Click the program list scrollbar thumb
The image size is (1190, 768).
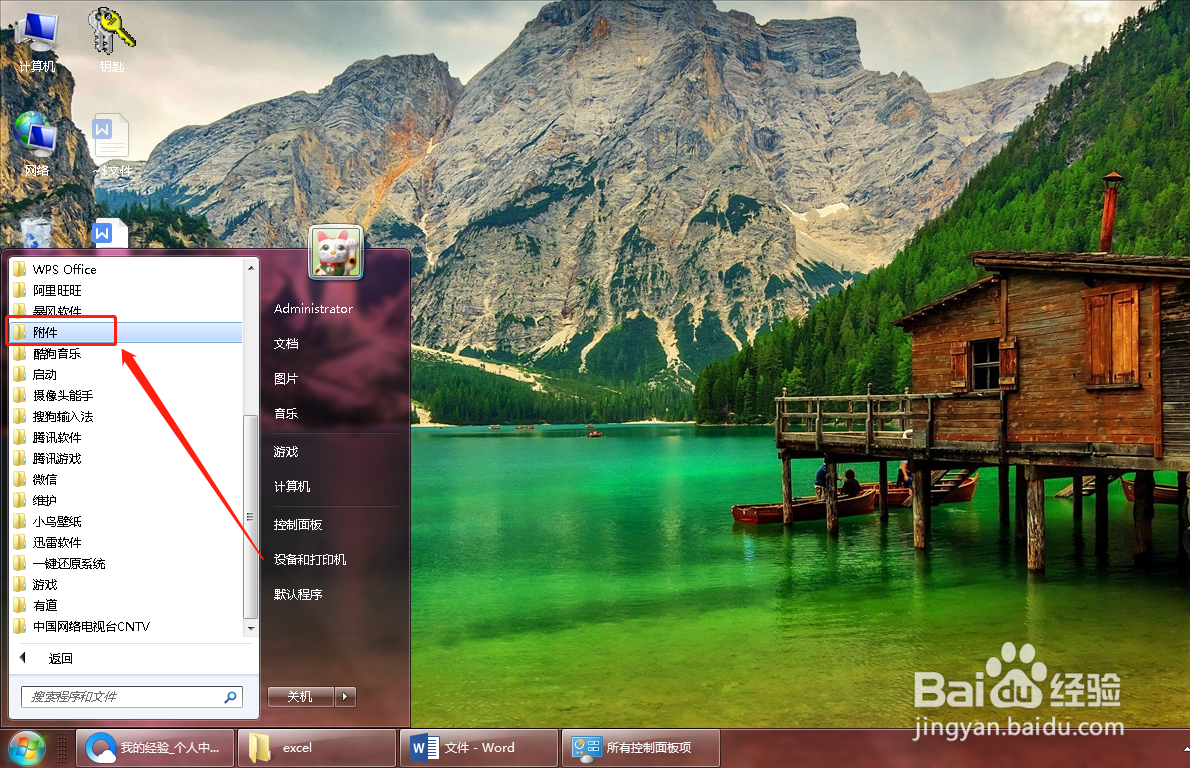point(250,517)
